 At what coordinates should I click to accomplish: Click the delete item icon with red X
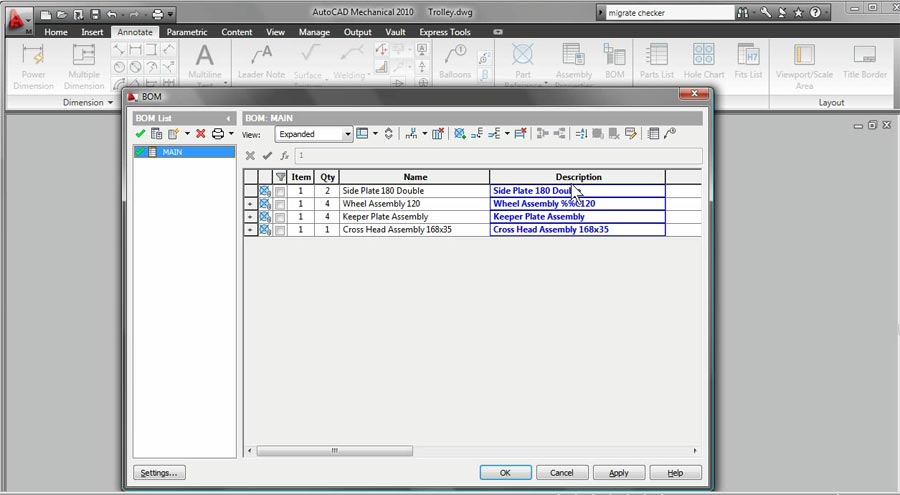[x=521, y=134]
